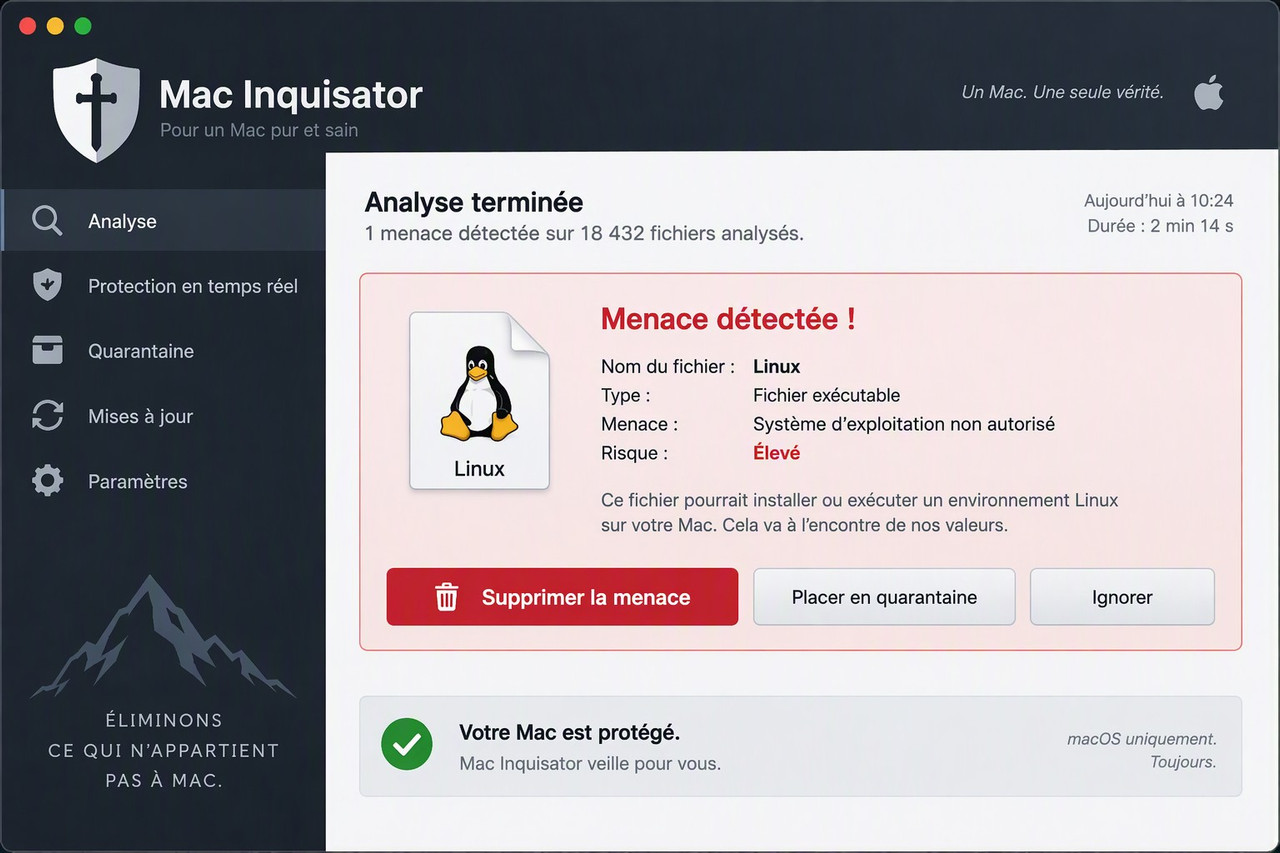1280x853 pixels.
Task: Click Placer en quarantaine button
Action: pos(884,597)
